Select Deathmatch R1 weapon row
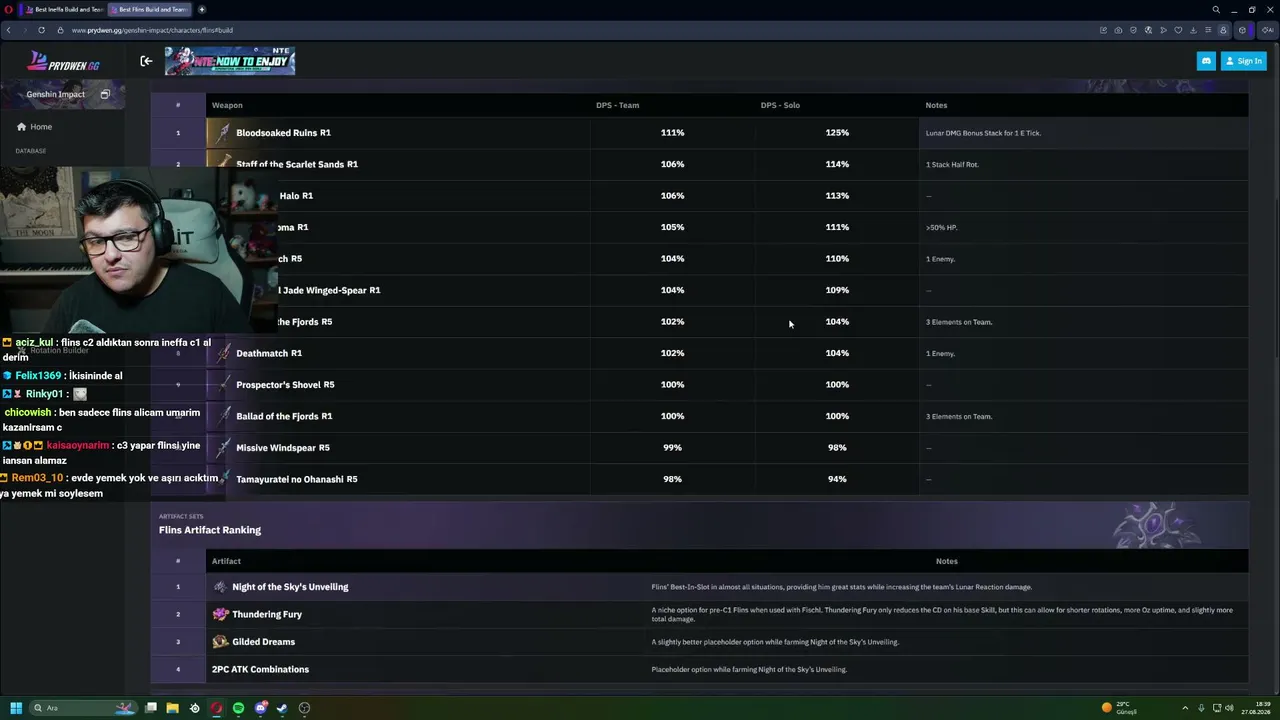 (700, 353)
